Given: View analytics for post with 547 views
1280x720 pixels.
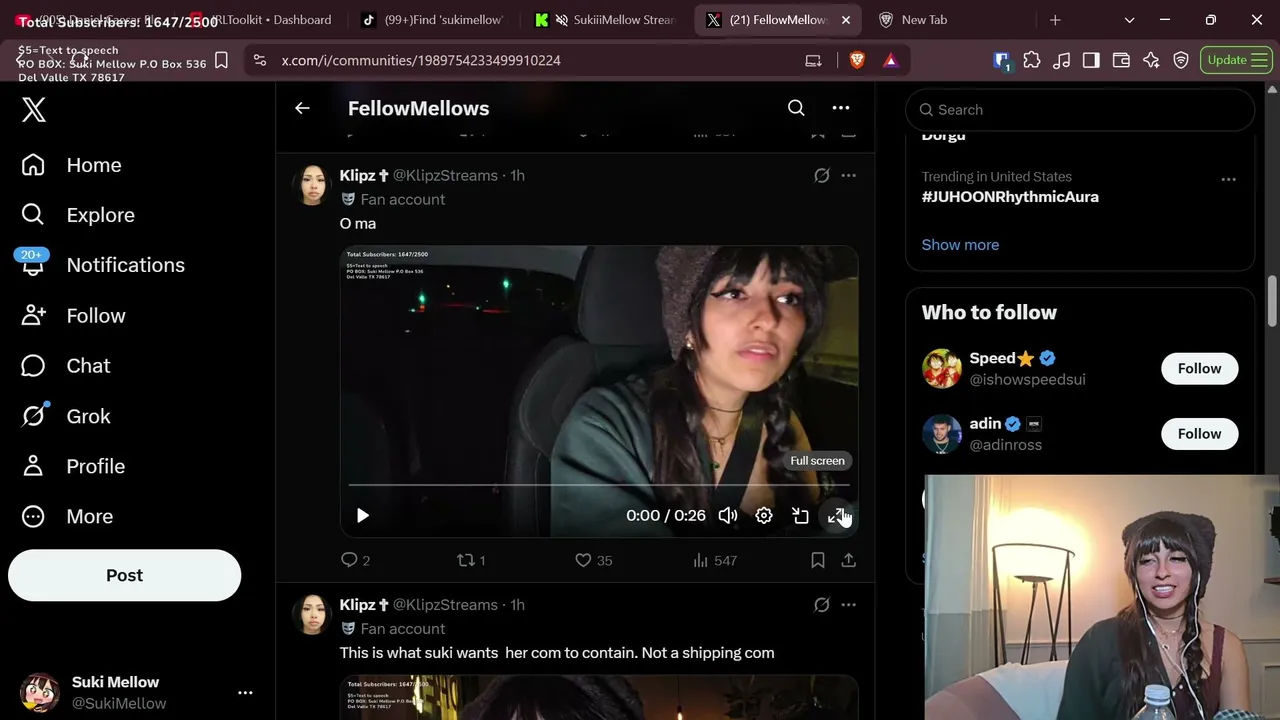Looking at the screenshot, I should (x=714, y=560).
